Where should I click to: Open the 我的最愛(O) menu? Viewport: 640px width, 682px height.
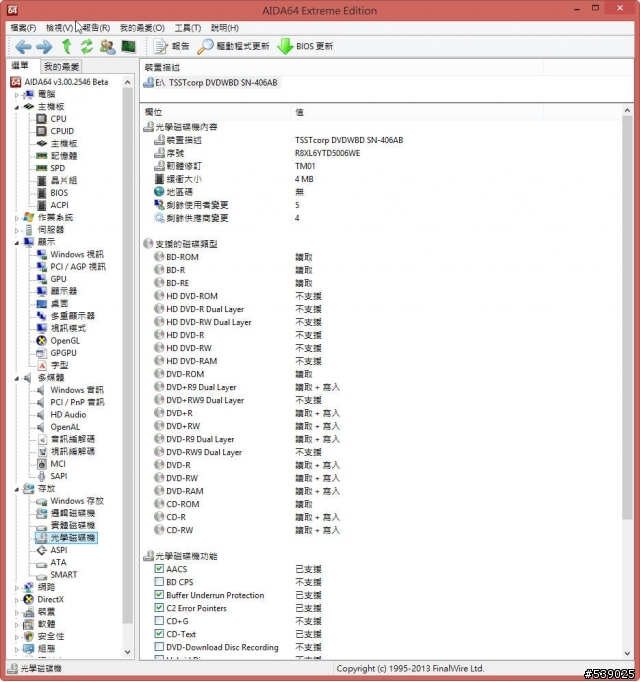click(142, 28)
